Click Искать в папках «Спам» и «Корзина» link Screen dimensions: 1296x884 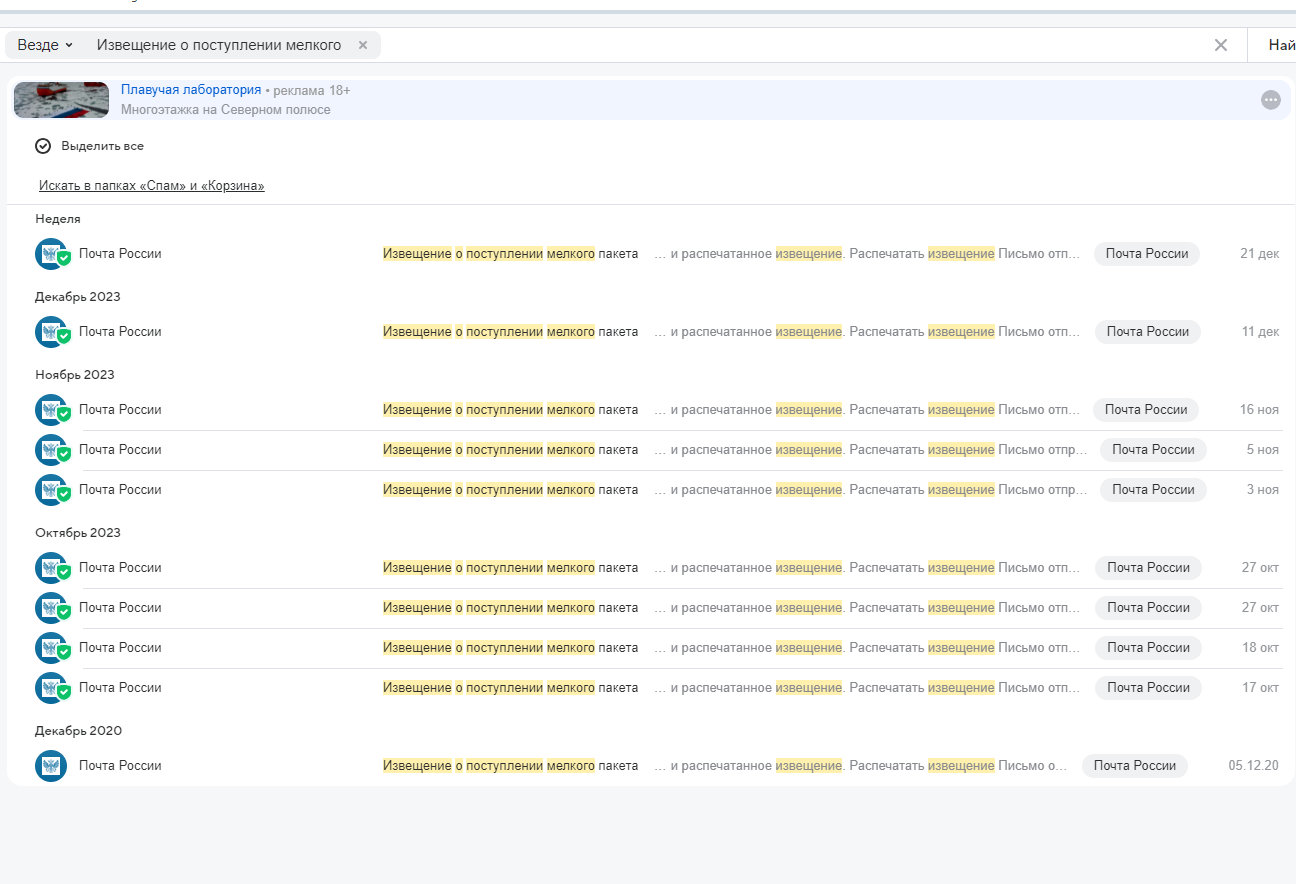[151, 186]
